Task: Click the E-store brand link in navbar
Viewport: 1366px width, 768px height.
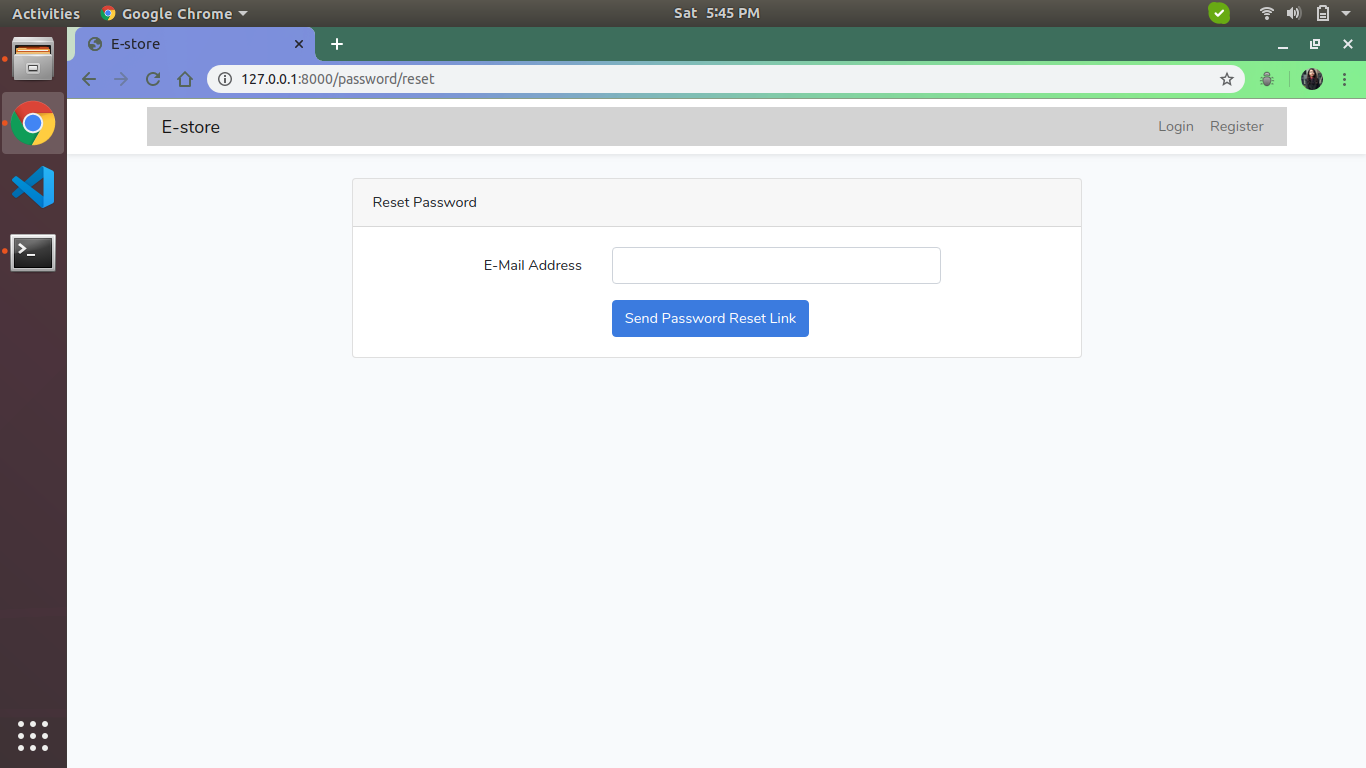Action: (191, 127)
